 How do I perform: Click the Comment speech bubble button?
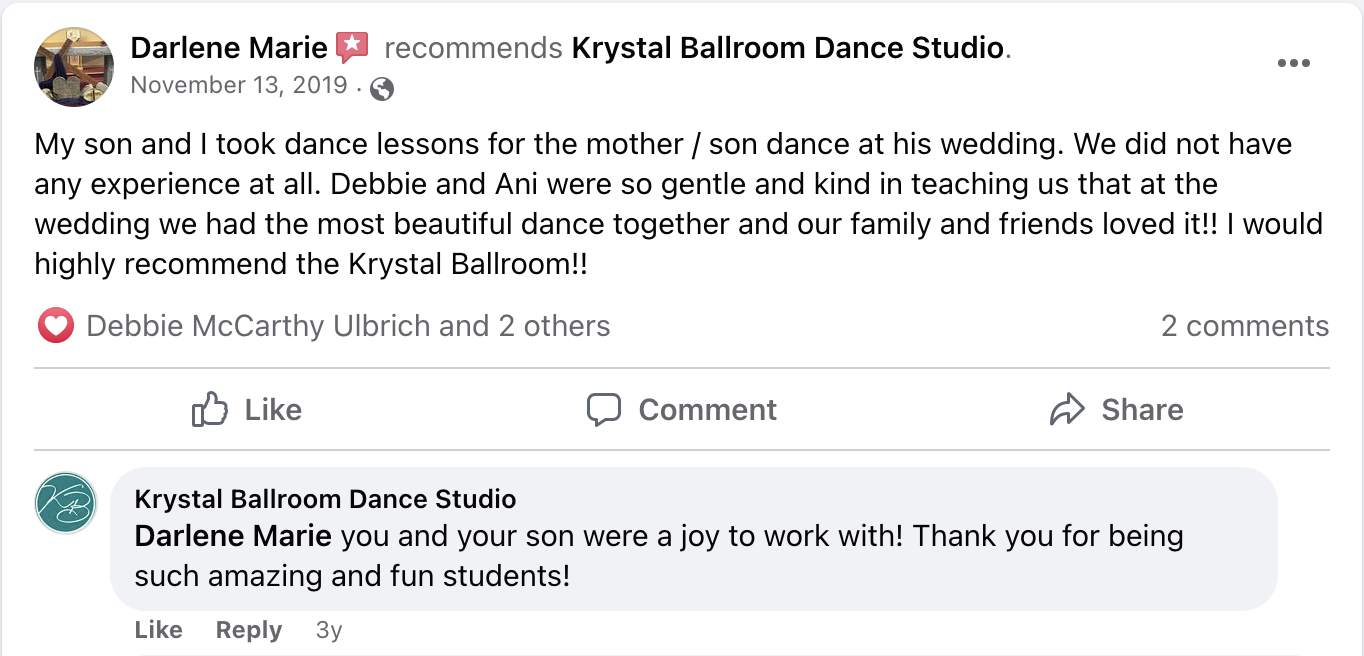(x=682, y=410)
